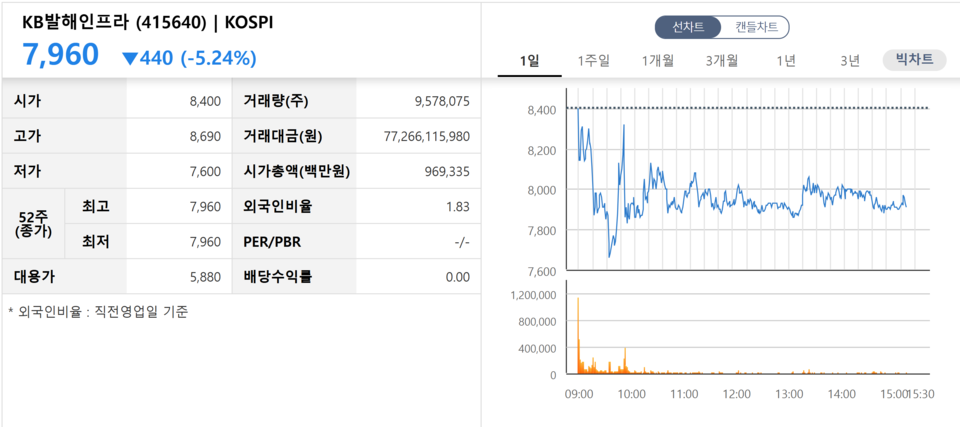Click the market cap value 969,335
This screenshot has height=427, width=960.
(449, 172)
